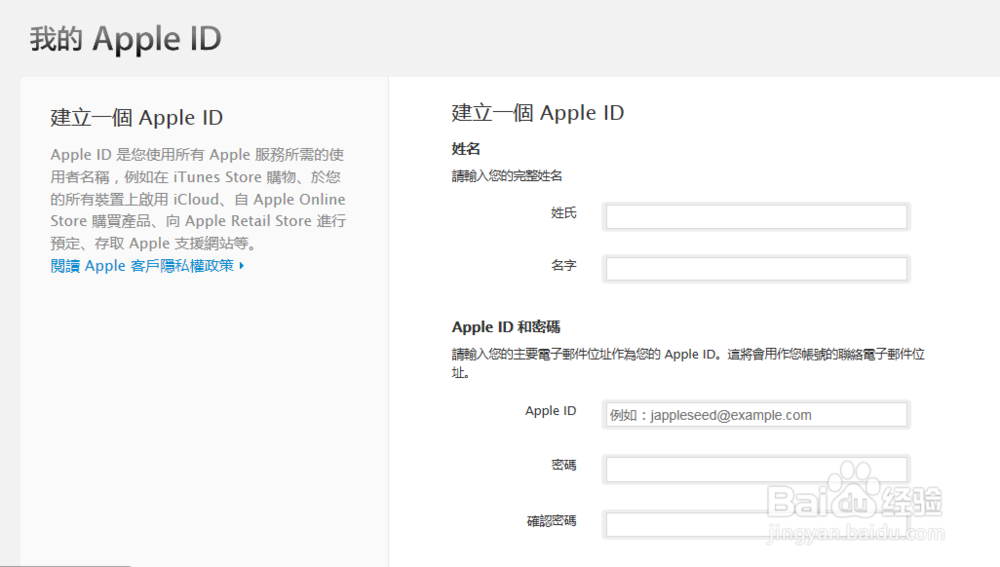The image size is (1000, 567).
Task: Click the left sidebar heading 建立一個 Apple ID
Action: tap(136, 117)
